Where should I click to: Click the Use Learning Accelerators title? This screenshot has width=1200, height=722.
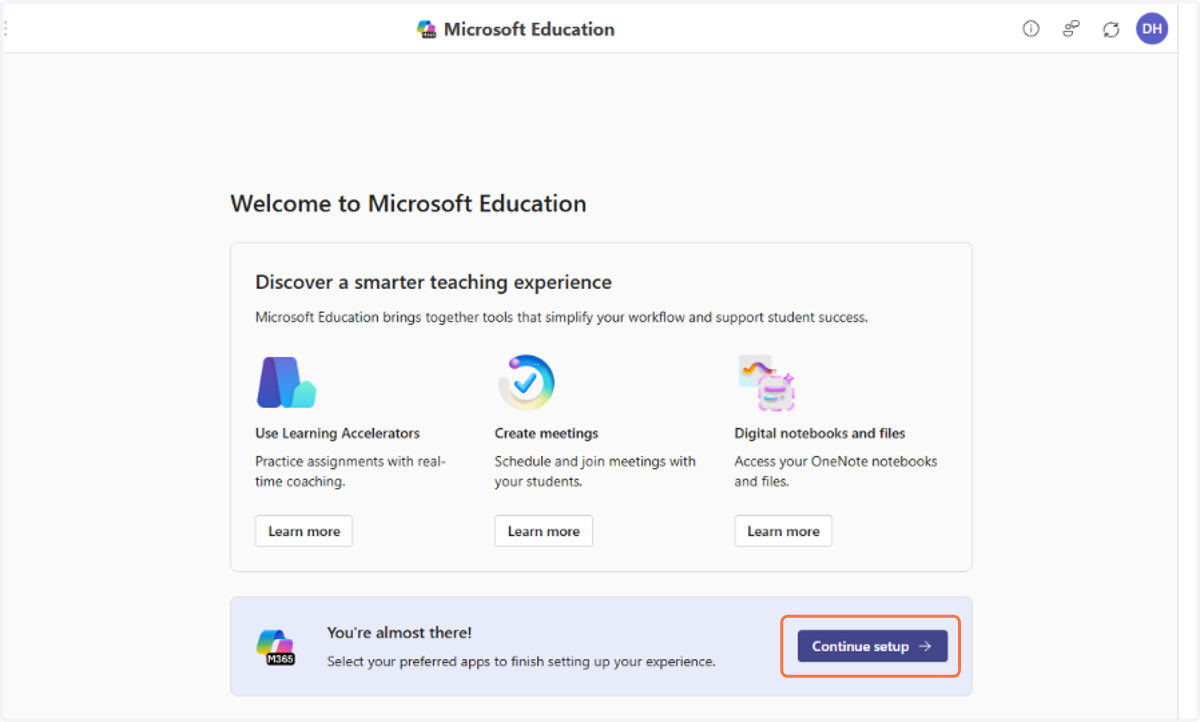click(338, 433)
